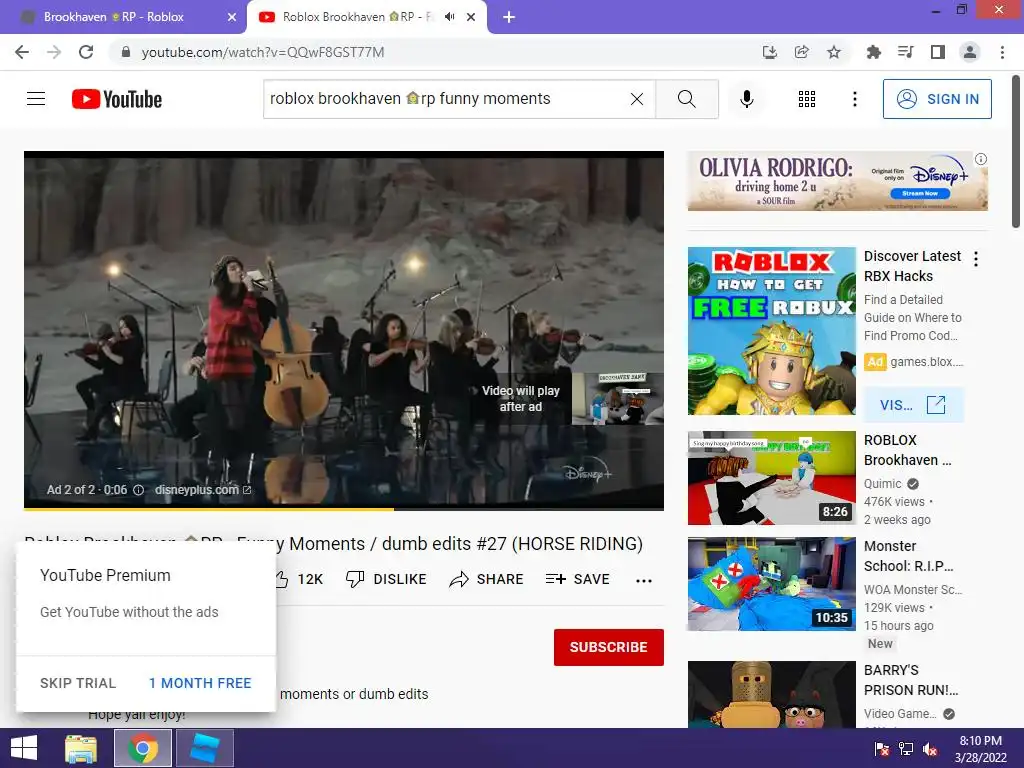Play Monster School R.I.P. 10:35 thumbnail
Viewport: 1024px width, 768px height.
[x=771, y=584]
